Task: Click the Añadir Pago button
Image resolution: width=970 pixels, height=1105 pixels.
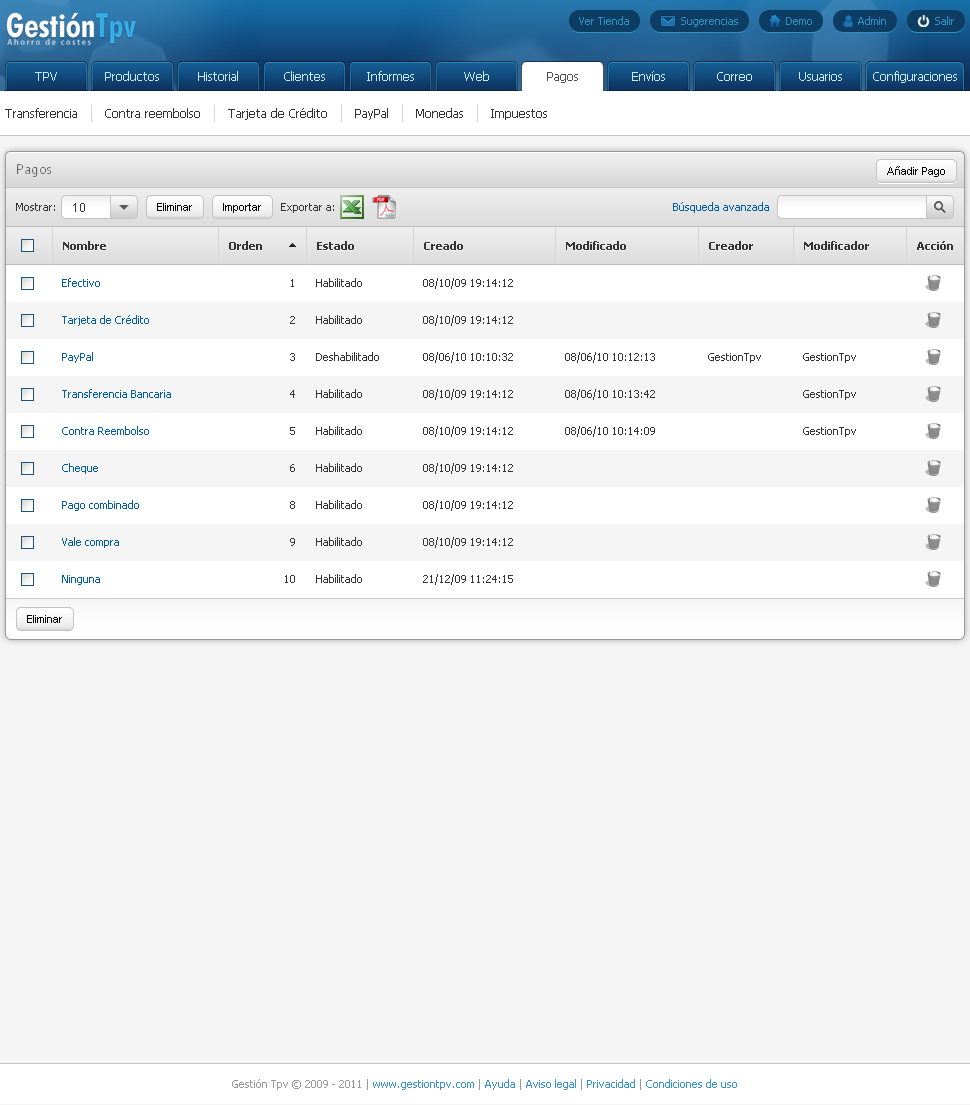Action: pyautogui.click(x=916, y=171)
